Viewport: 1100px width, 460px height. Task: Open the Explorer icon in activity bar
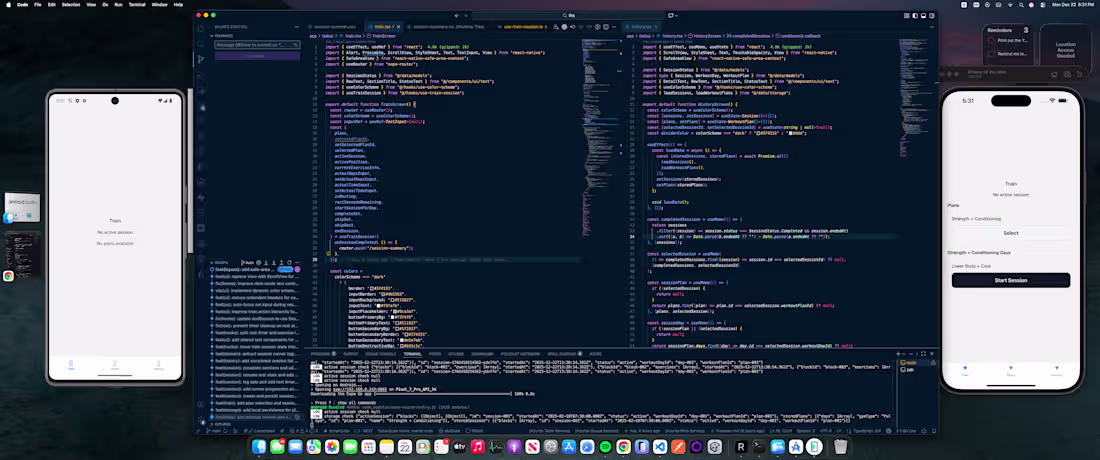point(201,29)
